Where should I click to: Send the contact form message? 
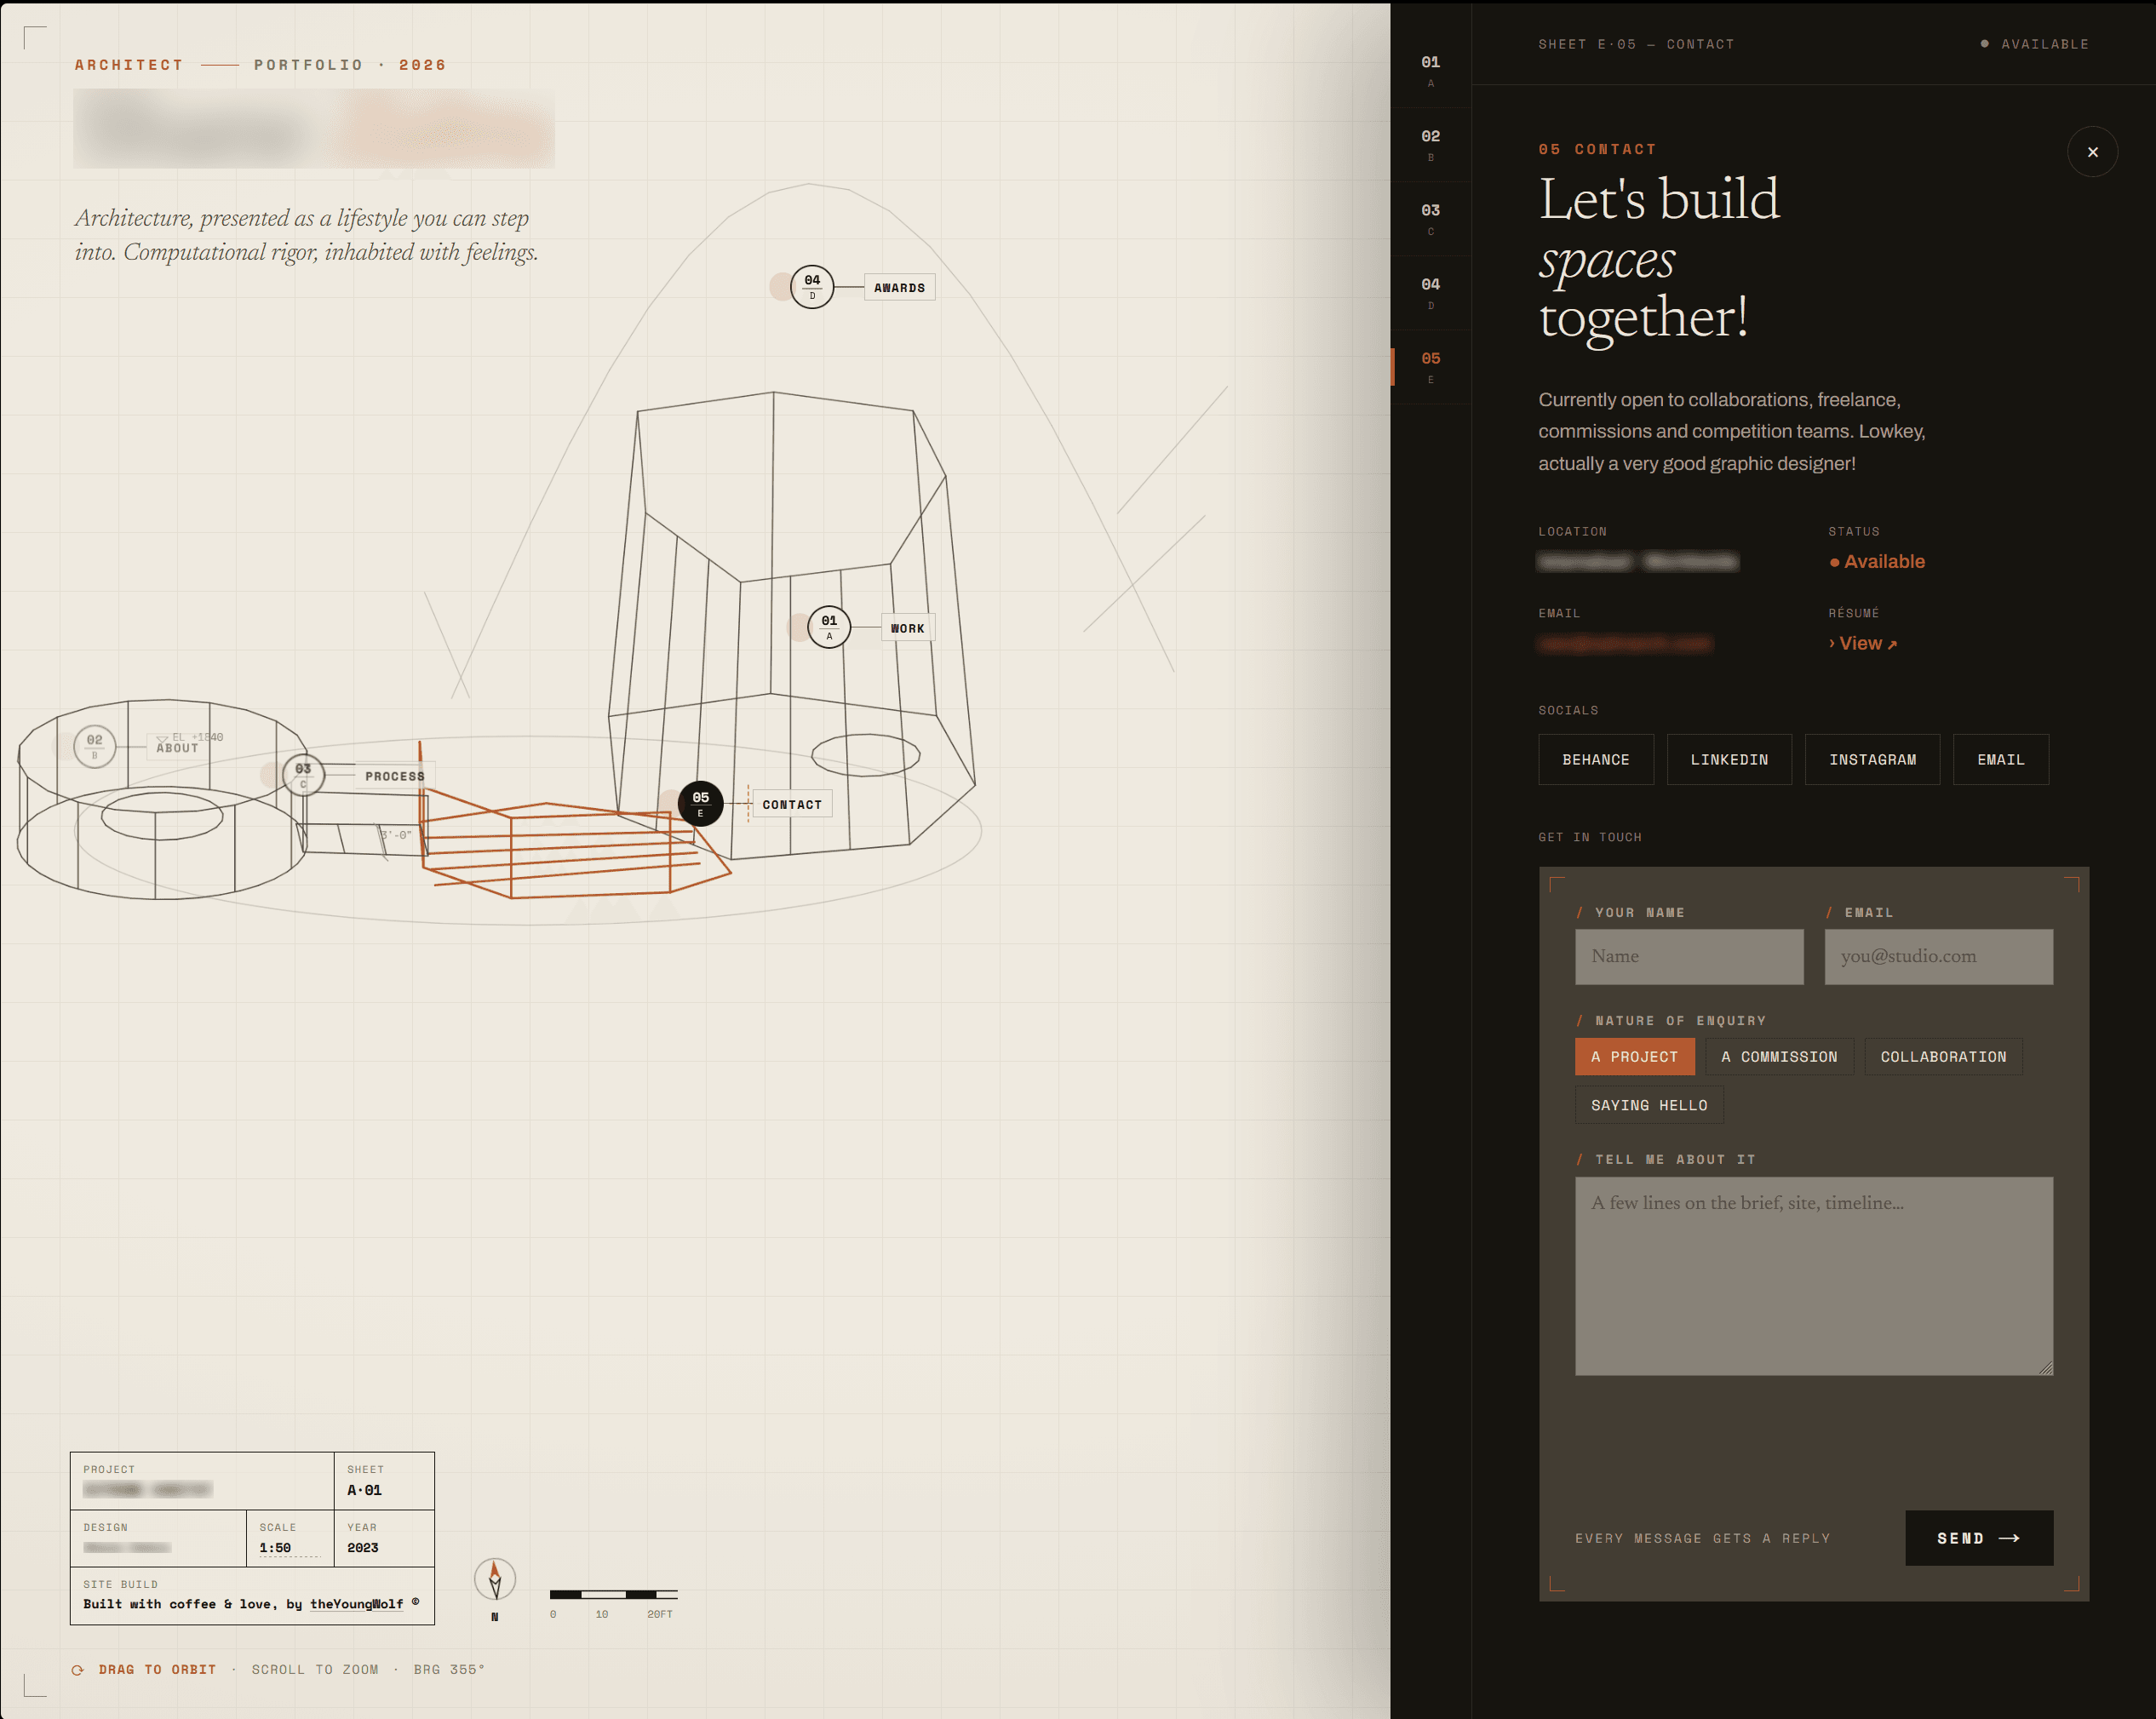click(1979, 1538)
